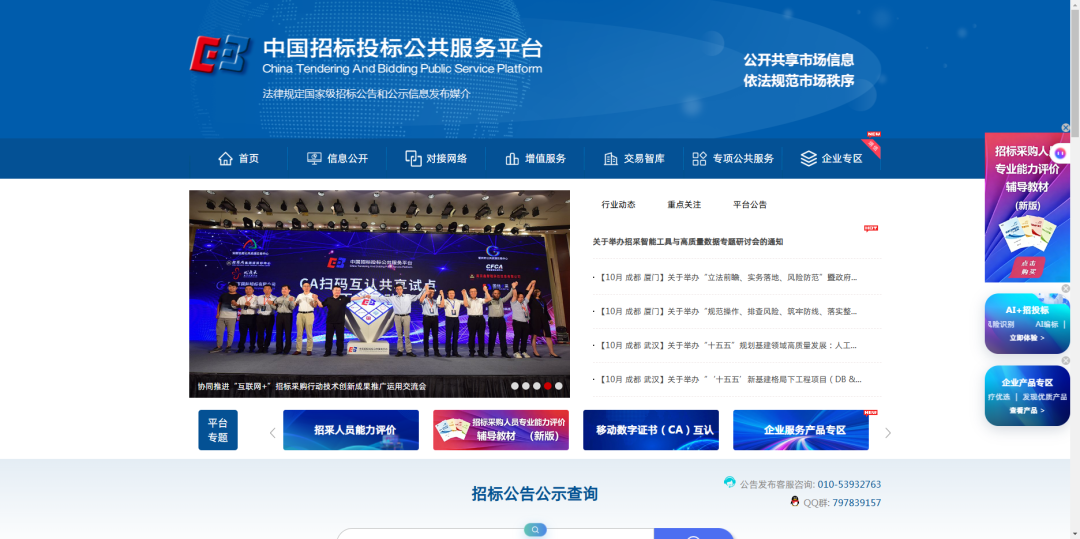Select the first carousel slide dot
Image resolution: width=1080 pixels, height=539 pixels.
coord(515,386)
